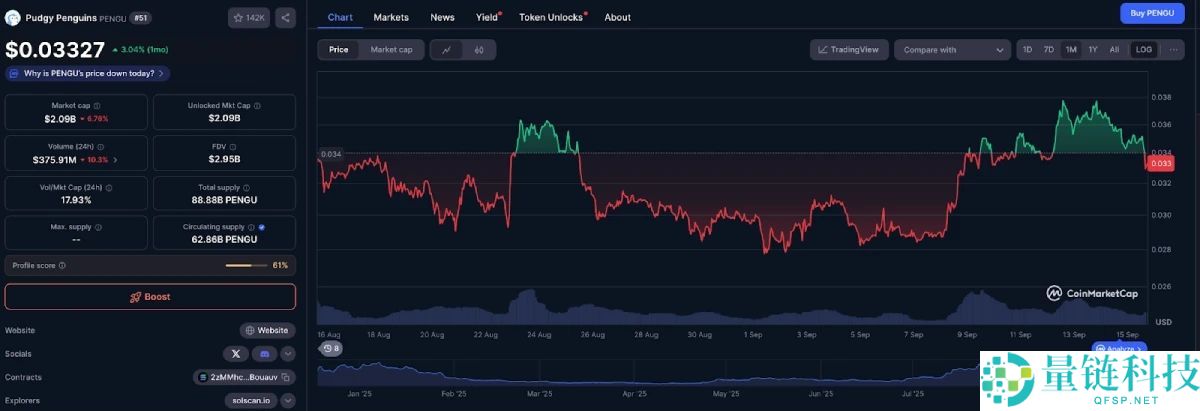Select the 7D time range
1200x411 pixels.
[1049, 50]
